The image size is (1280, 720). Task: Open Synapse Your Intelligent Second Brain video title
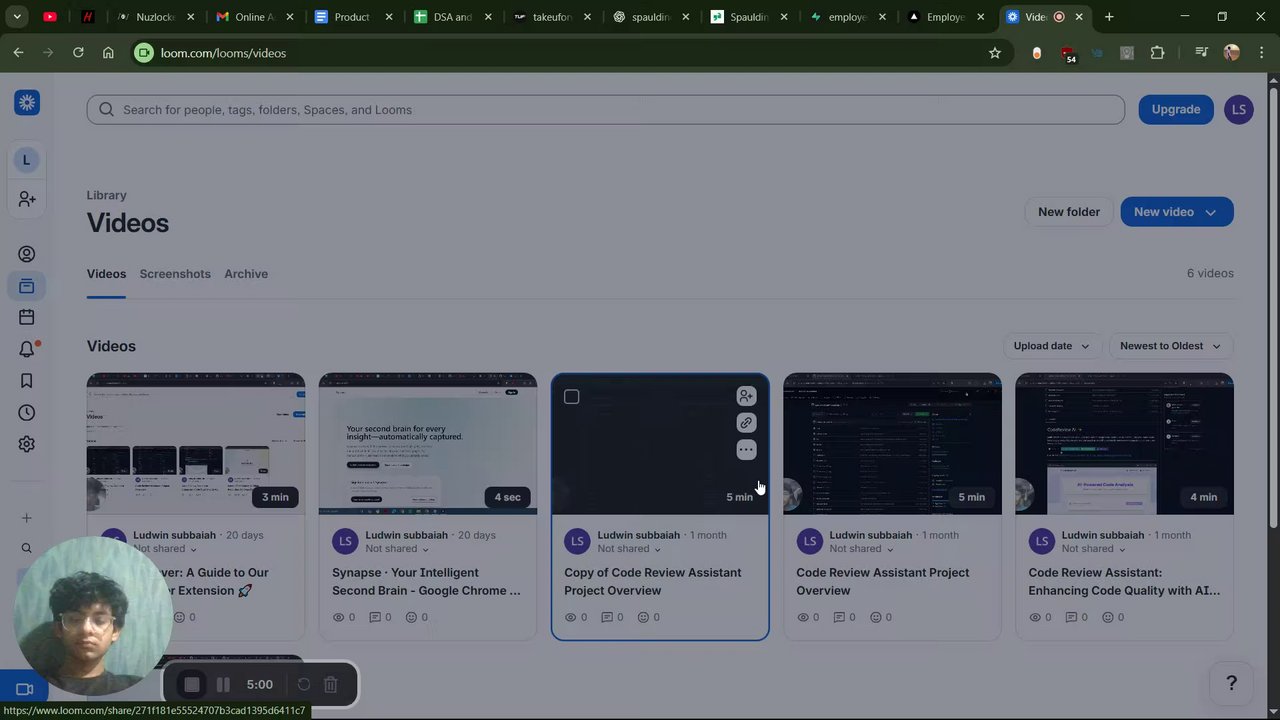pos(426,582)
